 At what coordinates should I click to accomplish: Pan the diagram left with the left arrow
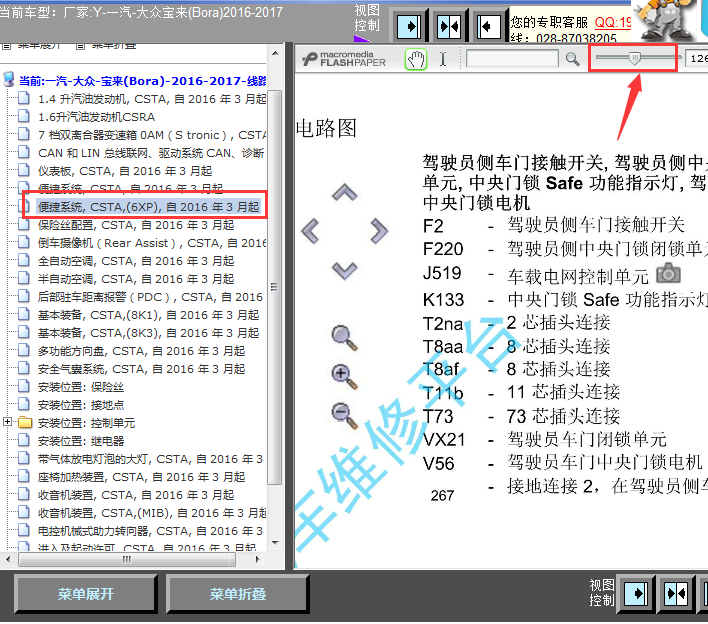coord(311,232)
